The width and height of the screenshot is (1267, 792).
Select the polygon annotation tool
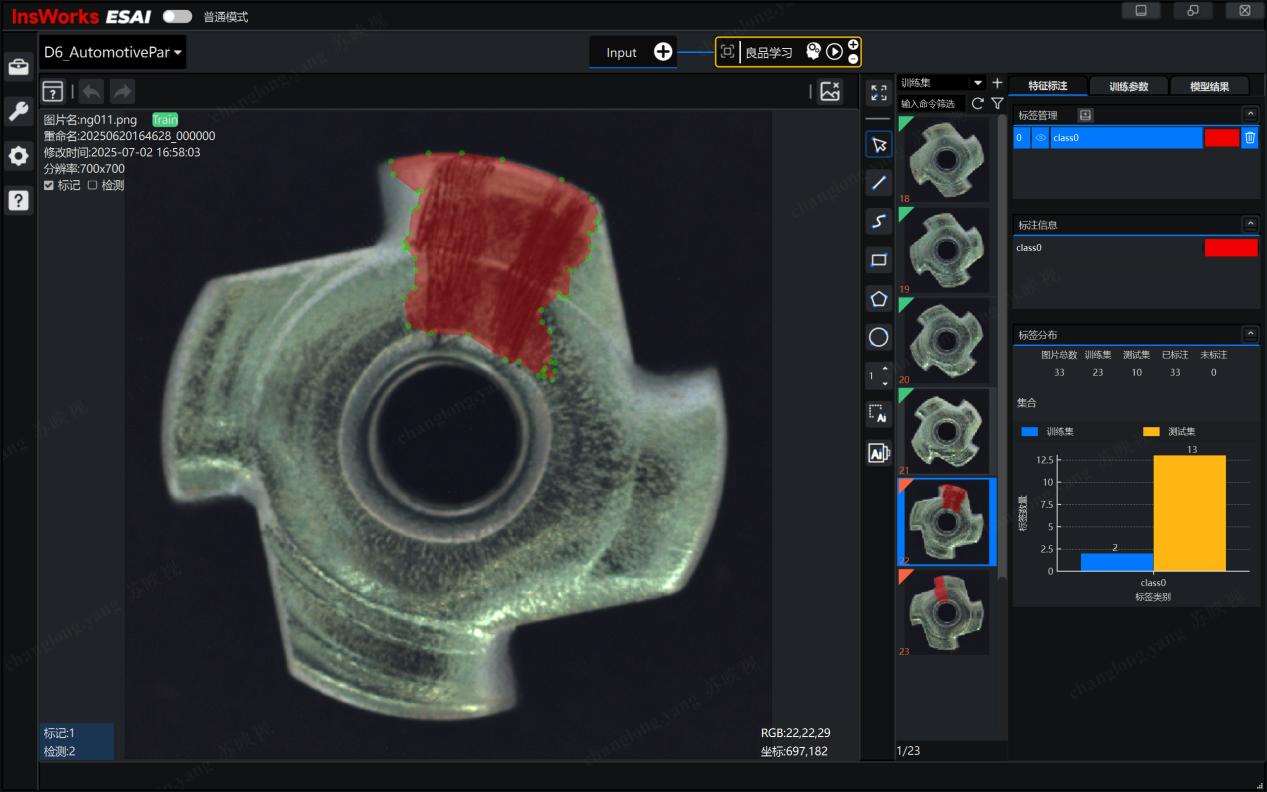878,298
